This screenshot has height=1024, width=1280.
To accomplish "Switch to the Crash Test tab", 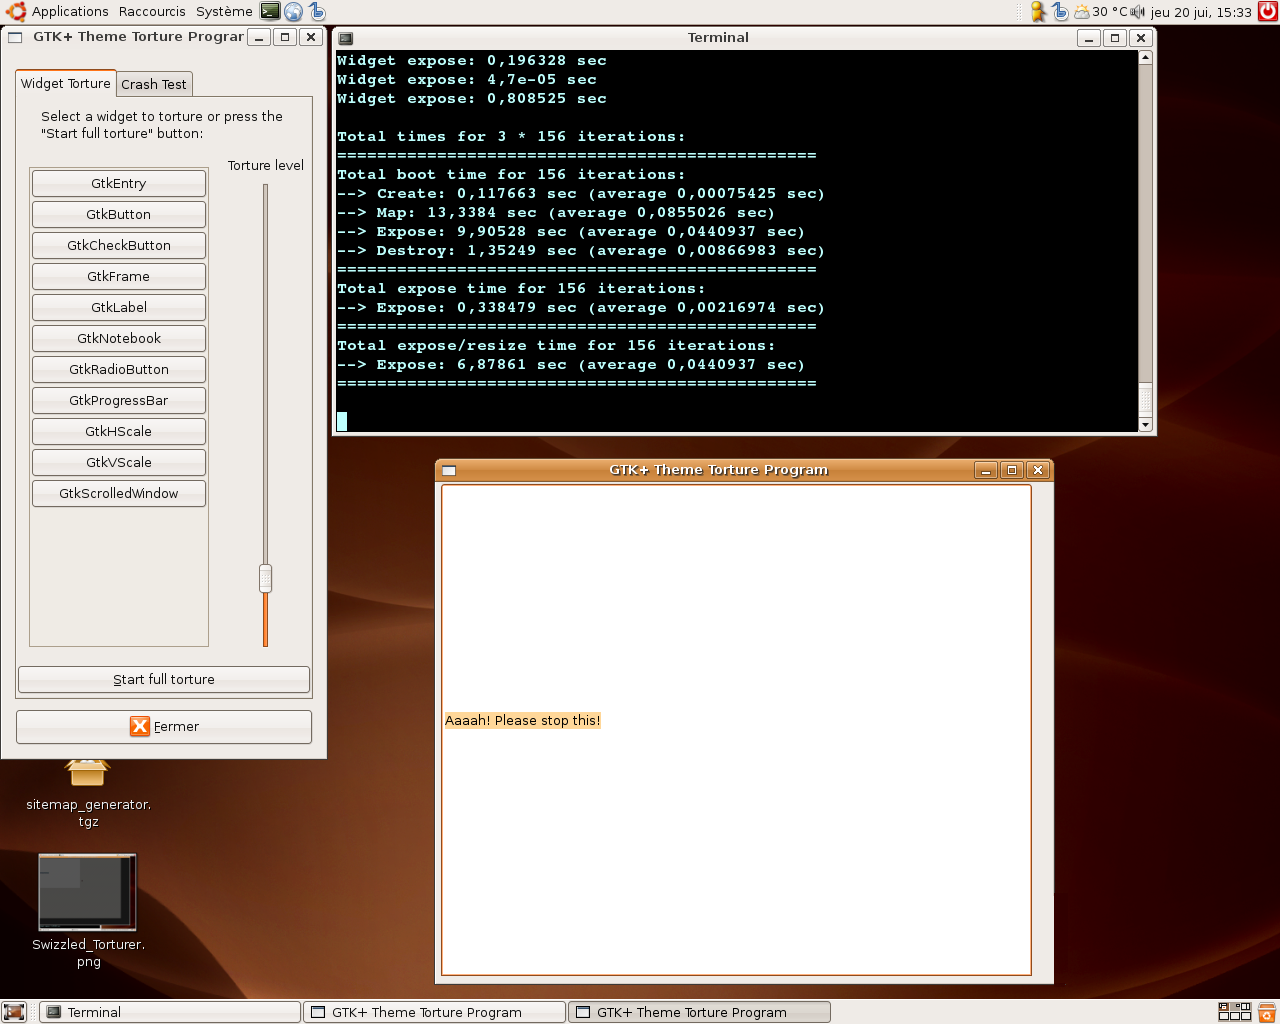I will (x=154, y=85).
